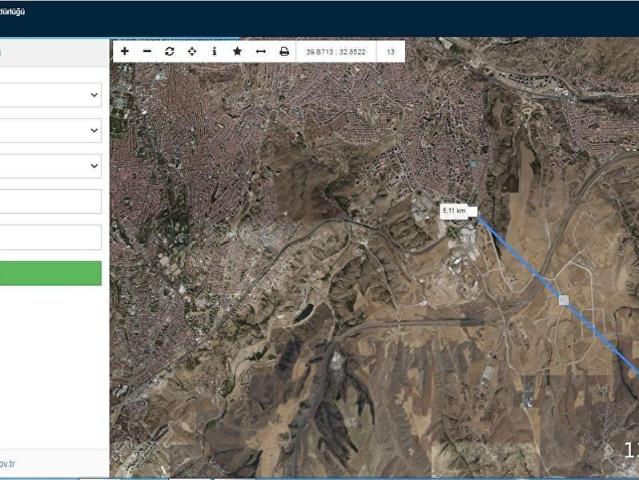Viewport: 639px width, 480px height.
Task: Print the map using printer icon
Action: click(x=284, y=51)
